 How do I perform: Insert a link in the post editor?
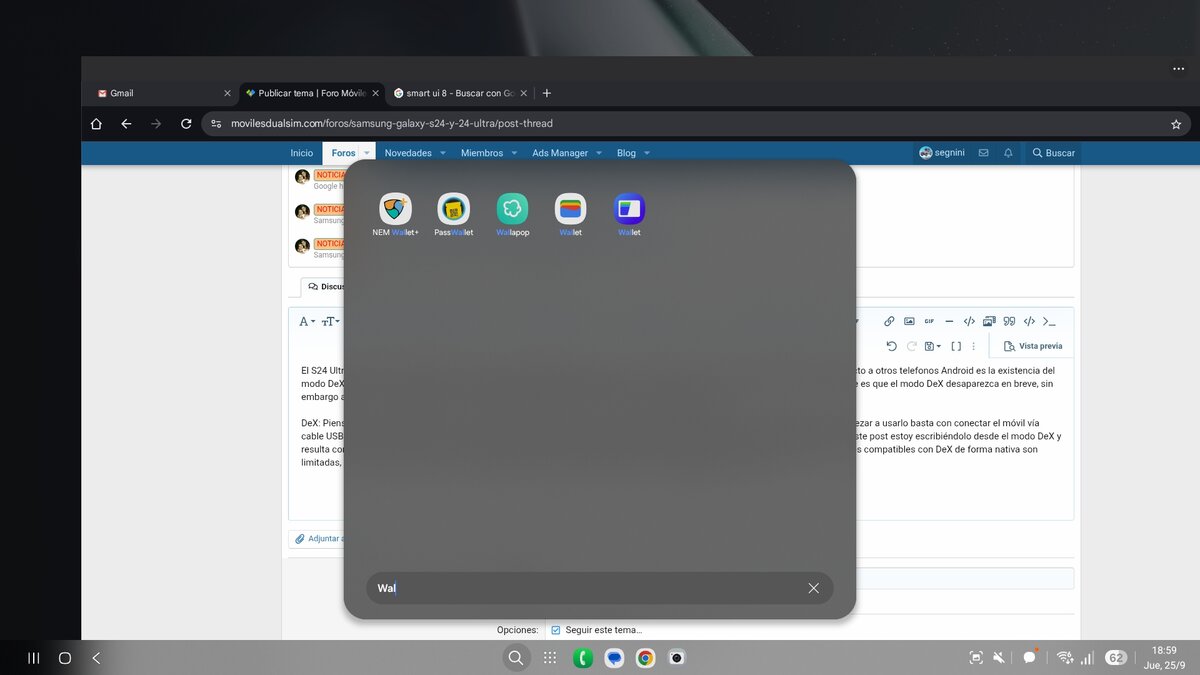click(889, 321)
